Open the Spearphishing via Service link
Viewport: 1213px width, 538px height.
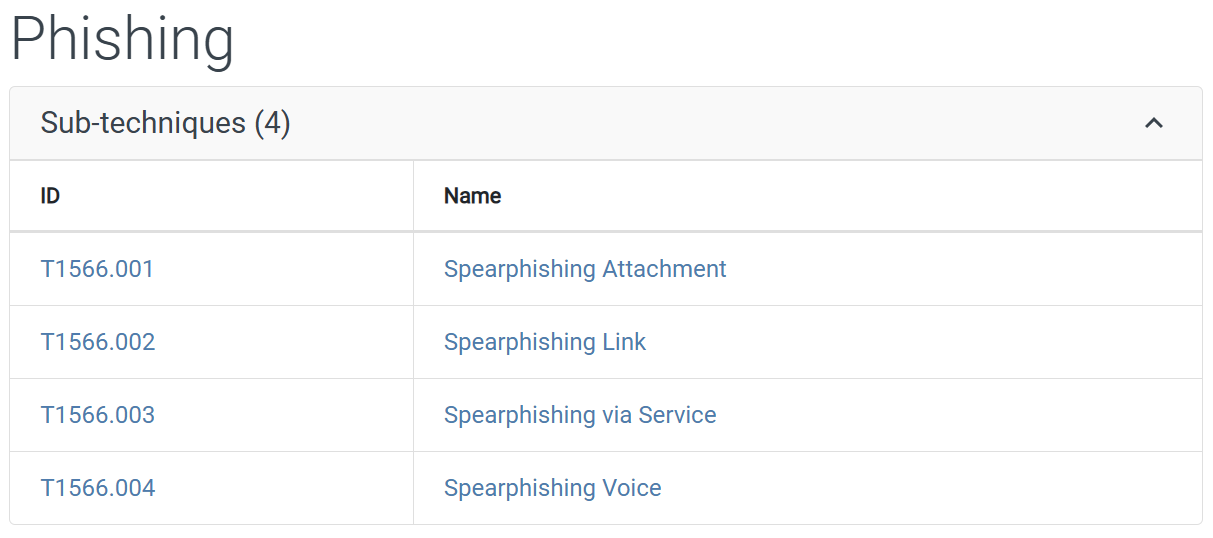click(580, 415)
